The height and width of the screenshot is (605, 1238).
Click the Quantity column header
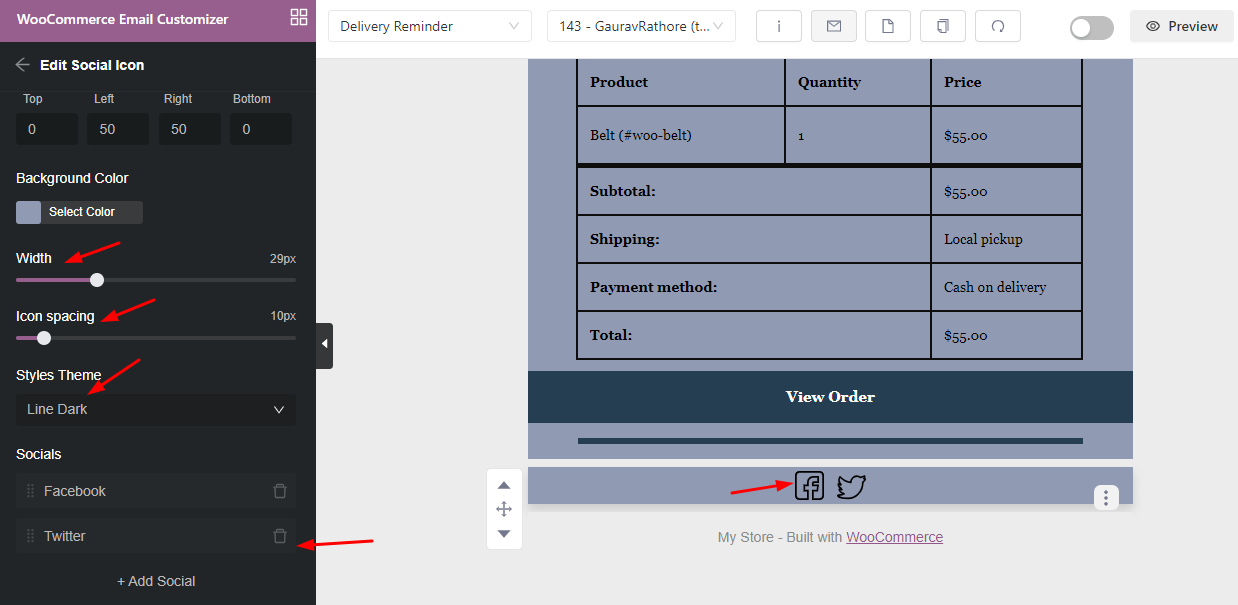pos(829,82)
